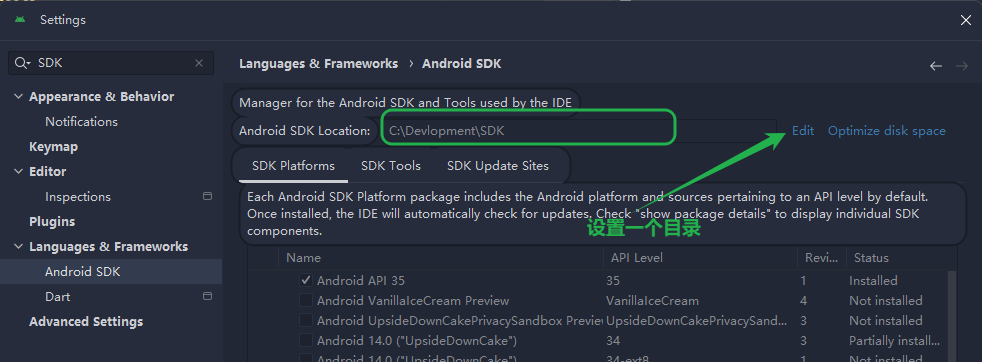The width and height of the screenshot is (982, 362).
Task: Open SDK Update Sites tab
Action: pos(498,166)
